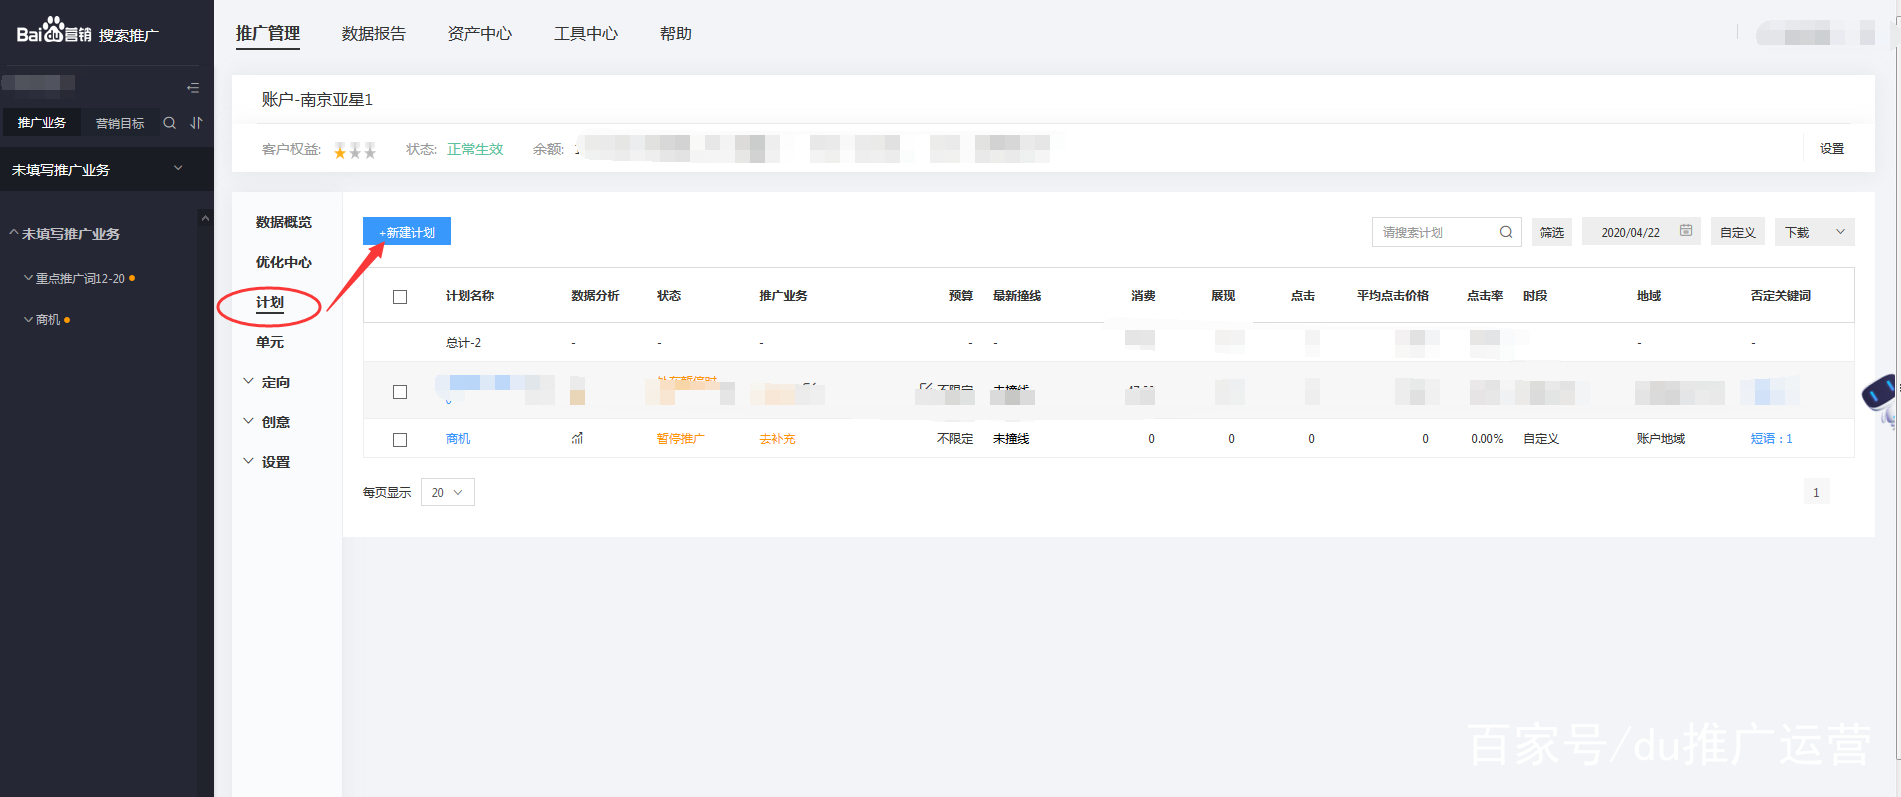Click the 筛选 filter button
The image size is (1901, 797).
pyautogui.click(x=1552, y=232)
